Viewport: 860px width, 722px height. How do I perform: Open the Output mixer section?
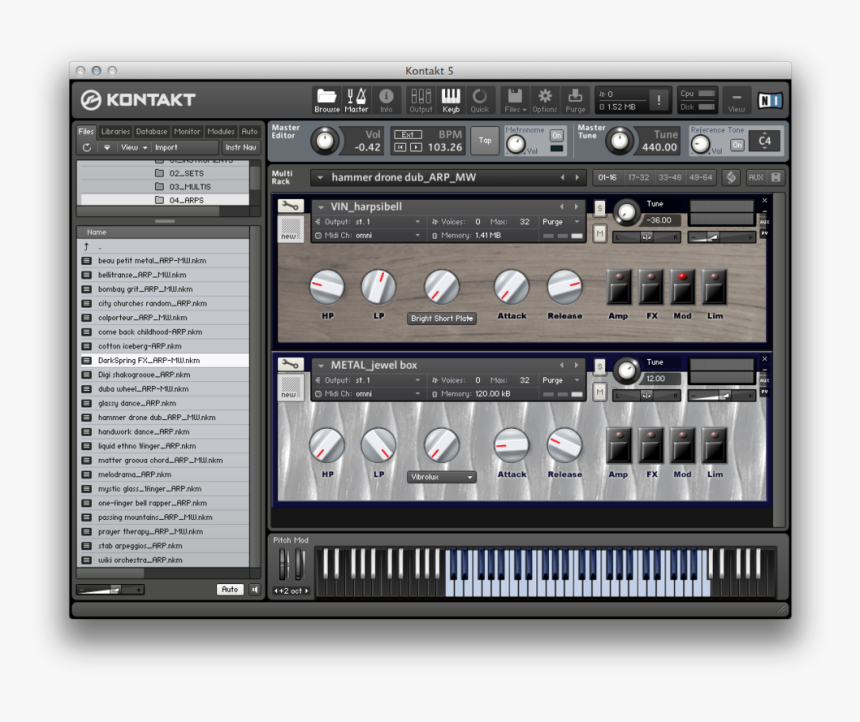tap(421, 100)
